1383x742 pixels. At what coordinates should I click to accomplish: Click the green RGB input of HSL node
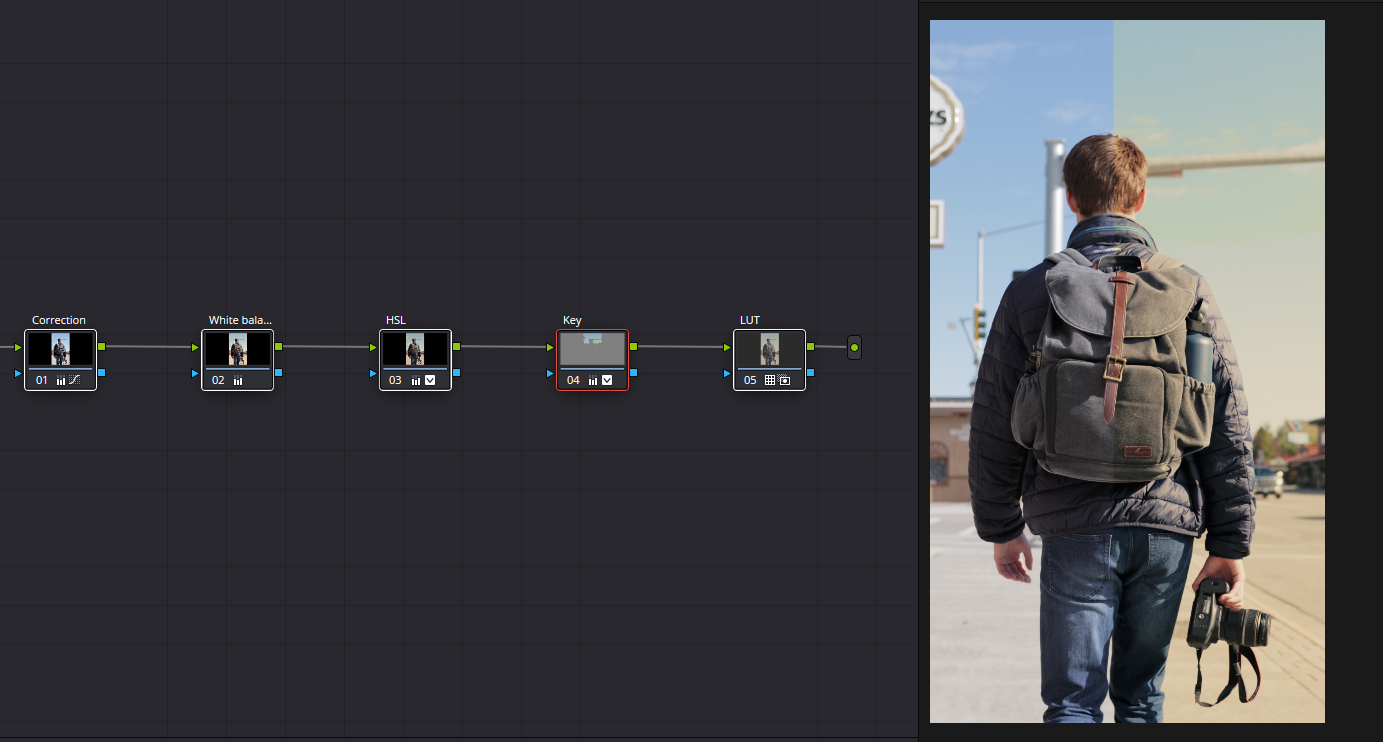coord(373,347)
